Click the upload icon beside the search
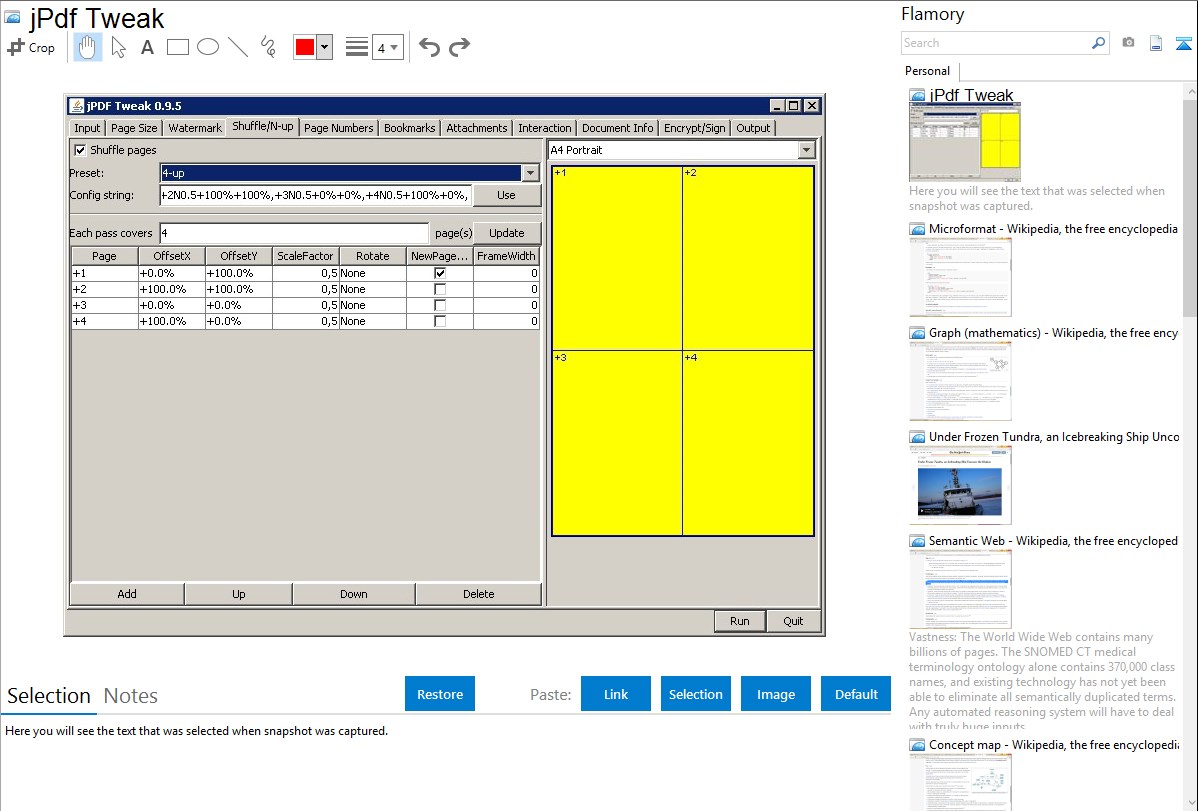Screen dimensions: 1198x811 1183,43
